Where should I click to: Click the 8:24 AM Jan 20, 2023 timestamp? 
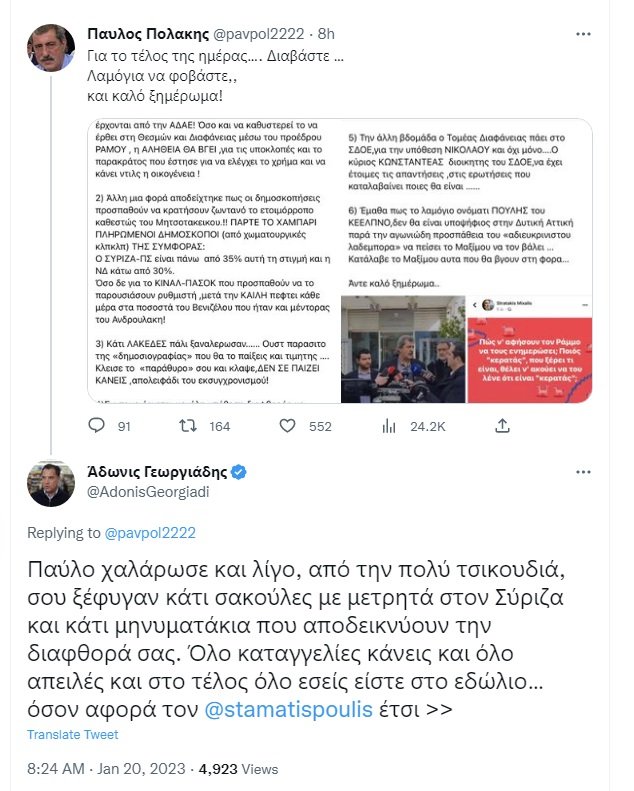pyautogui.click(x=106, y=769)
